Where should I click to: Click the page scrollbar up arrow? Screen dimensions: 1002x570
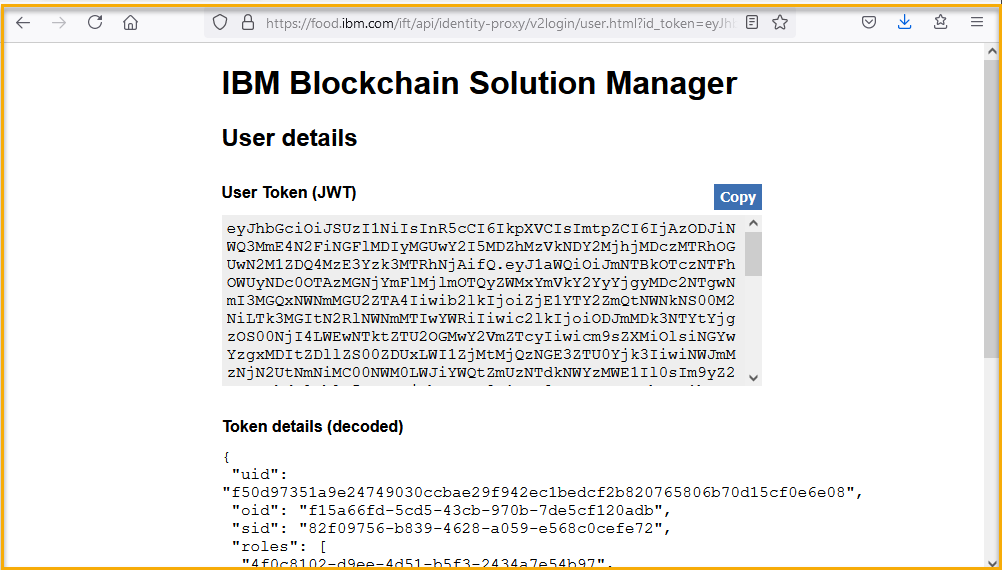pyautogui.click(x=992, y=52)
